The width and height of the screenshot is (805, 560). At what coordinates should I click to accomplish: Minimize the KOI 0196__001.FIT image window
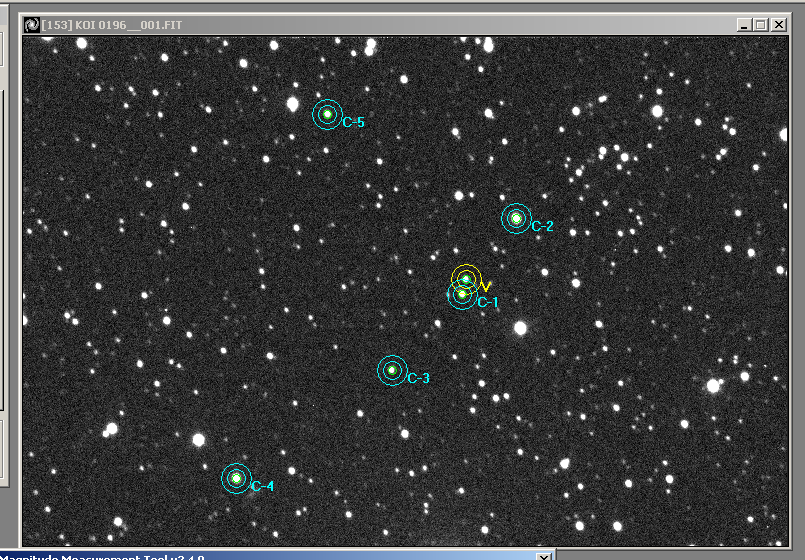pos(743,25)
